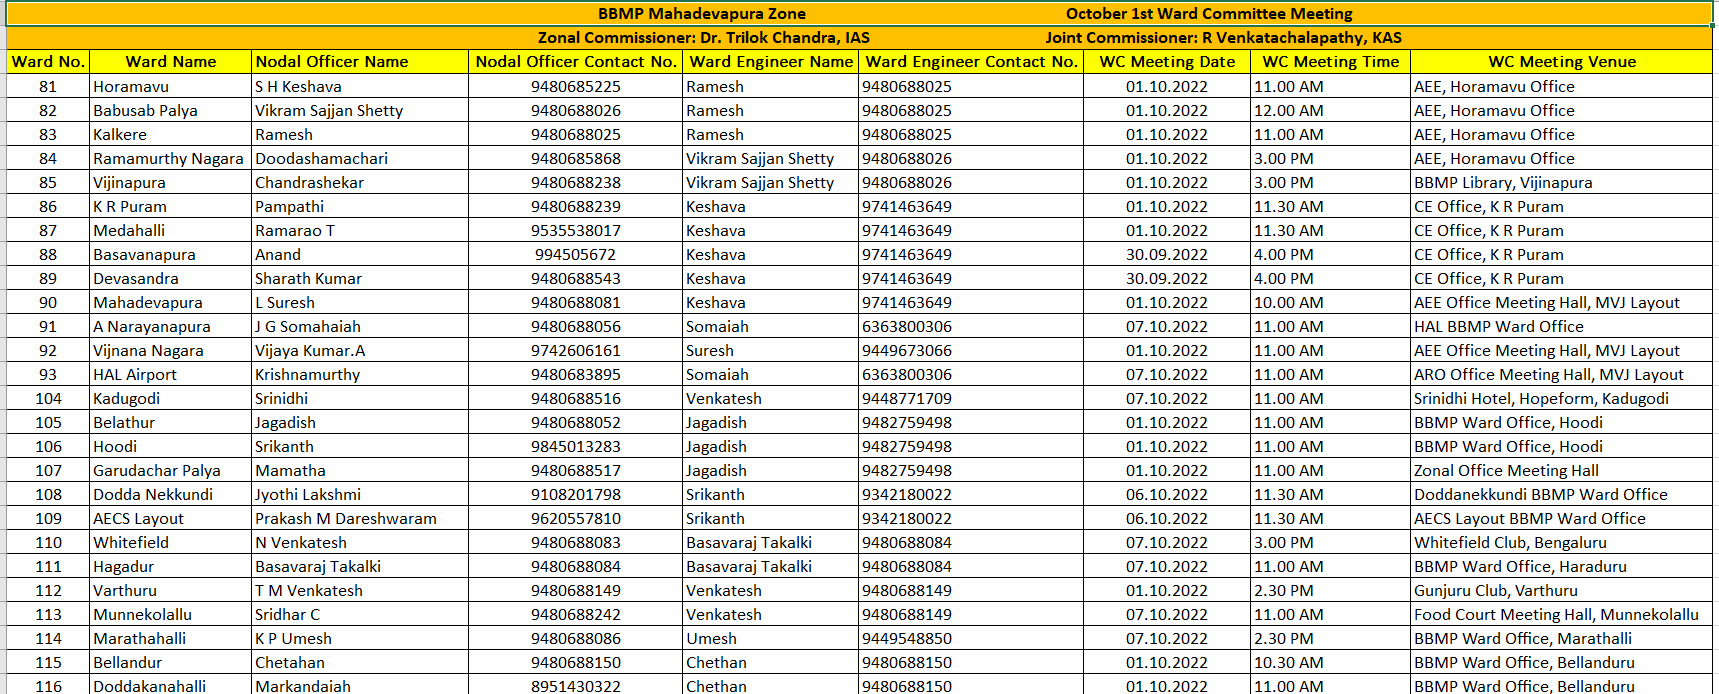Select ward name cell 'Kalkere'
The height and width of the screenshot is (694, 1719).
coord(171,135)
